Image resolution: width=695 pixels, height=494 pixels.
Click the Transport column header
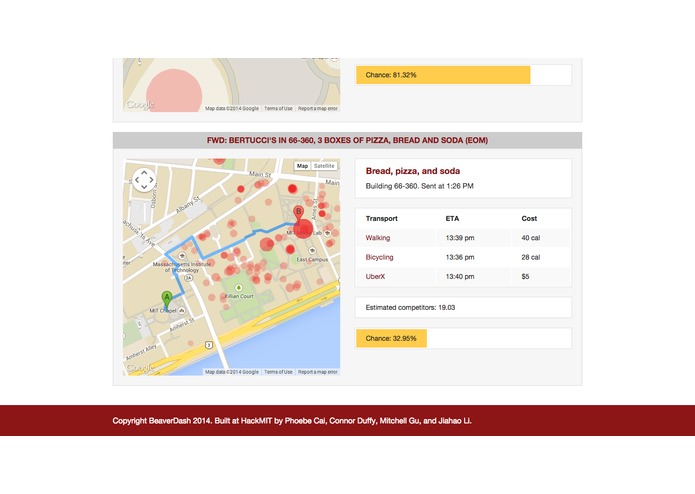pyautogui.click(x=382, y=218)
